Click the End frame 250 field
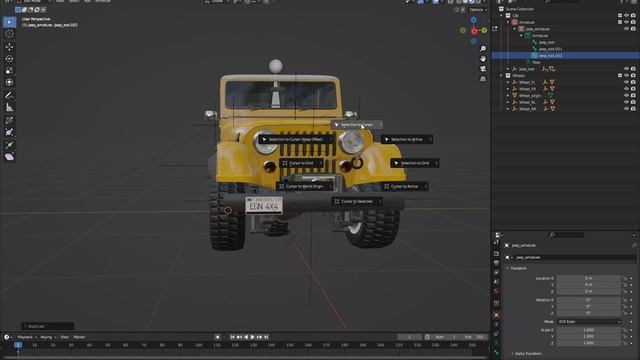This screenshot has height=360, width=640. (475, 337)
